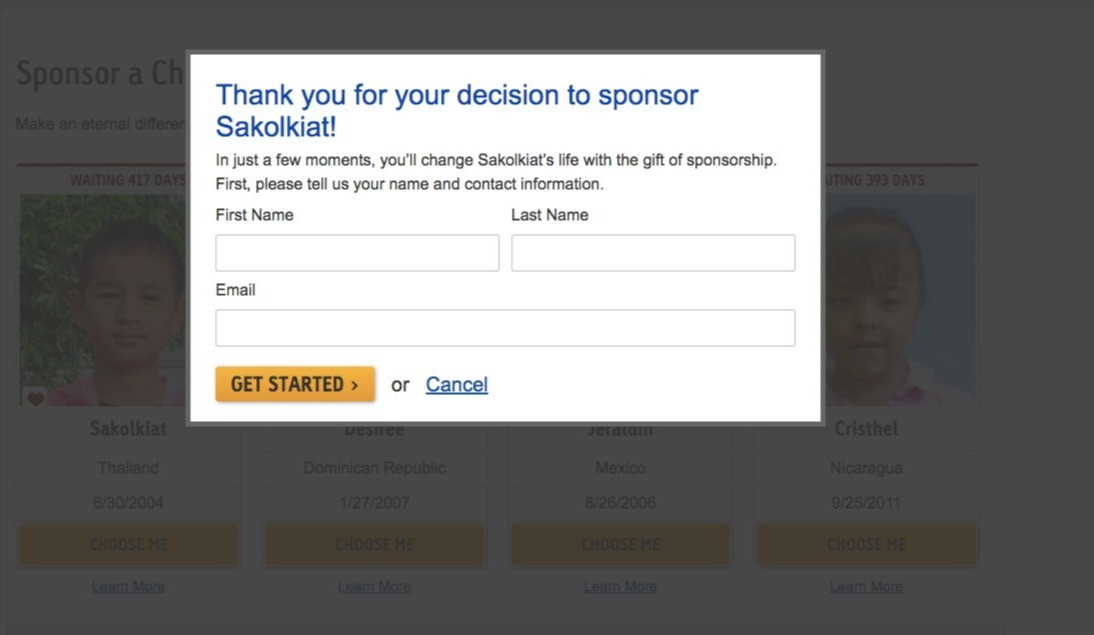Pick Choose Me for Dominican Republic child
The height and width of the screenshot is (635, 1094).
tap(374, 545)
